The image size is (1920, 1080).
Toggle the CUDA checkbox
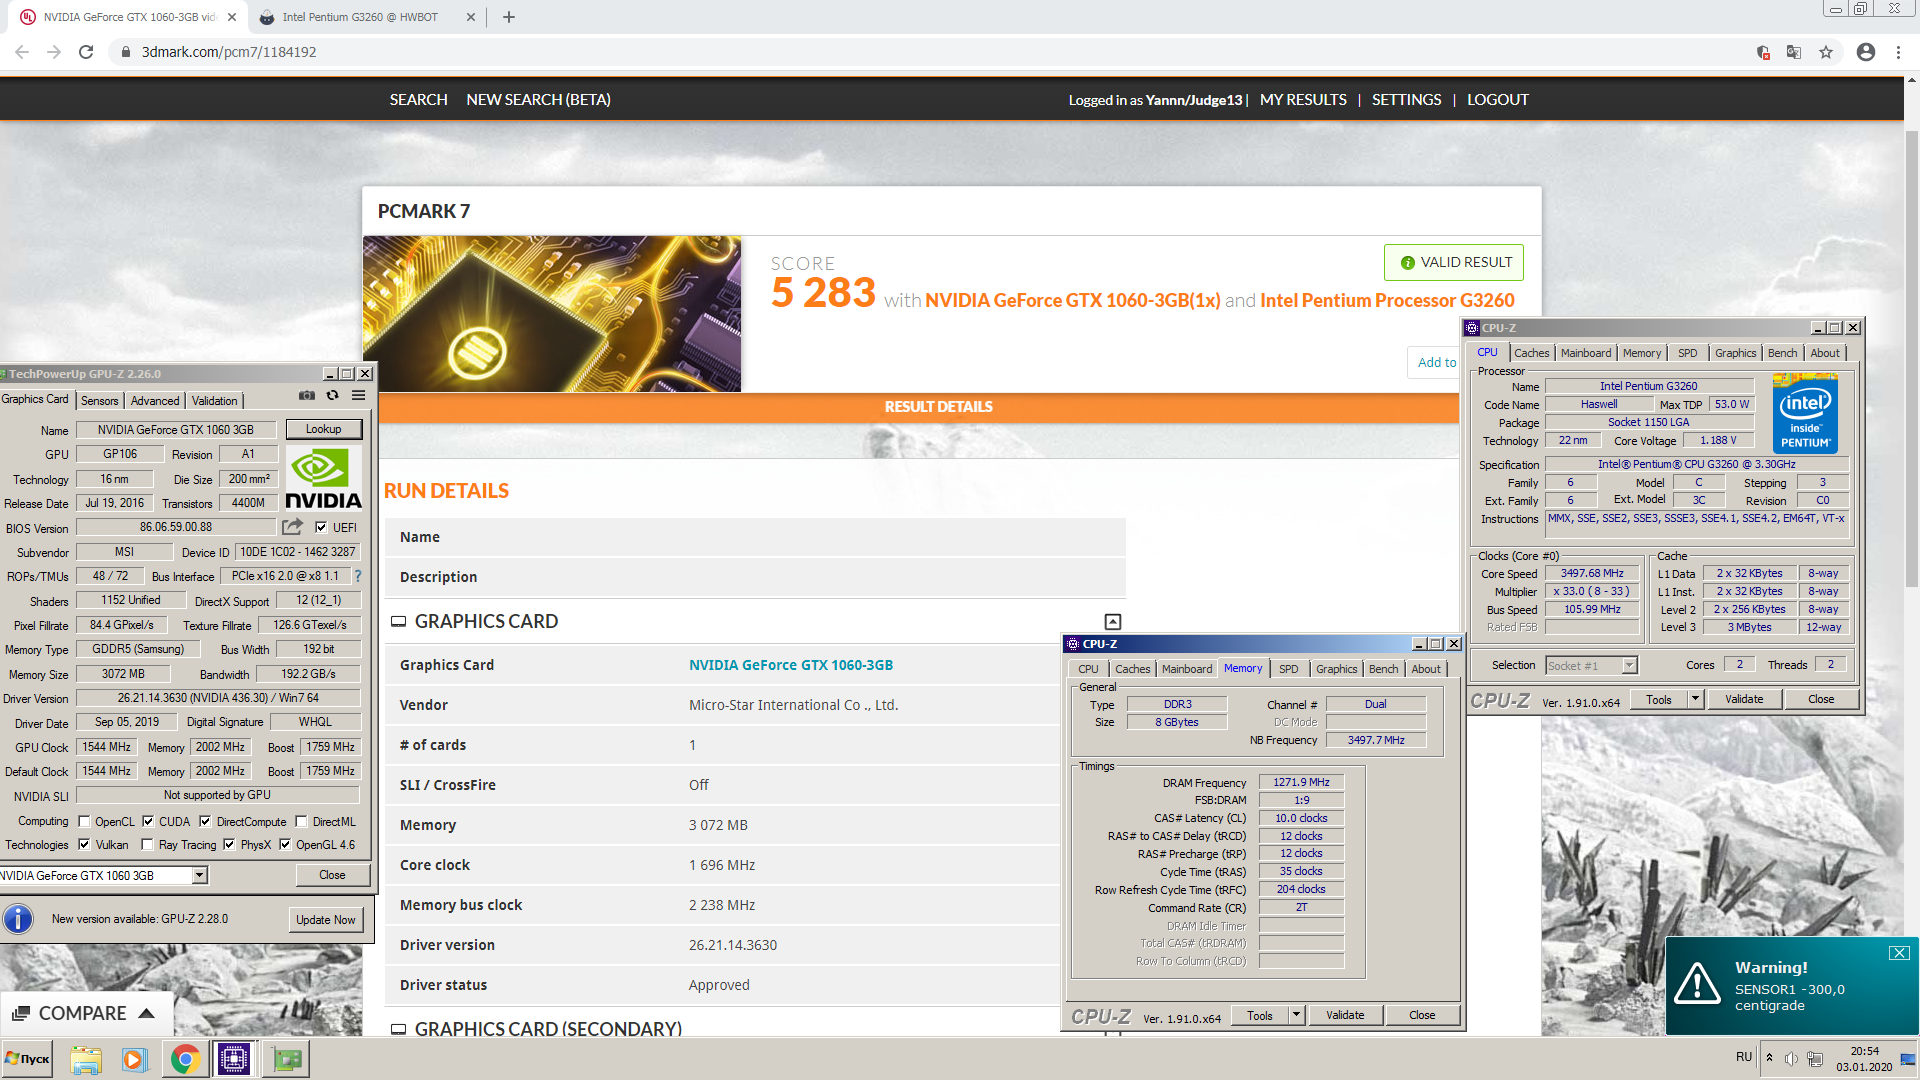[148, 821]
